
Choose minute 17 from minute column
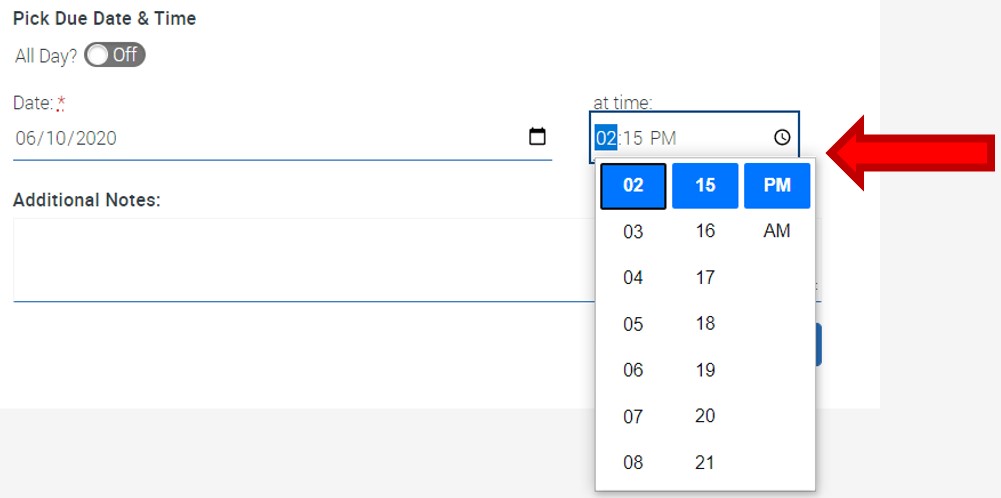tap(705, 277)
